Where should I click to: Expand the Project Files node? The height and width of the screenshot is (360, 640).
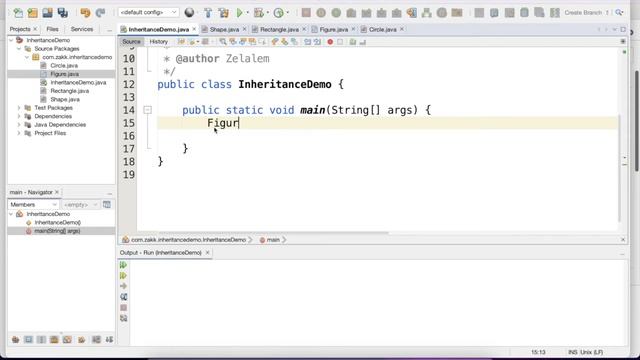[x=19, y=133]
